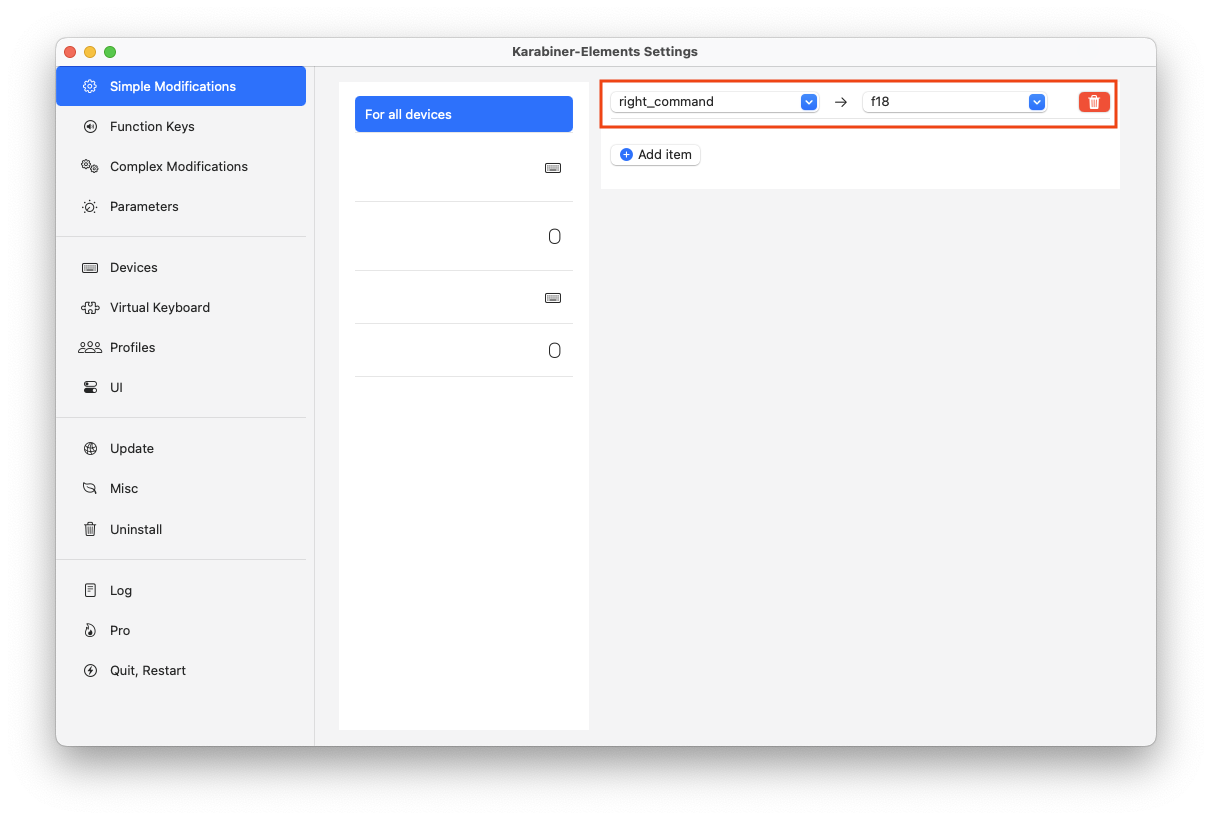Show the Devices section
This screenshot has height=820, width=1212.
[181, 267]
